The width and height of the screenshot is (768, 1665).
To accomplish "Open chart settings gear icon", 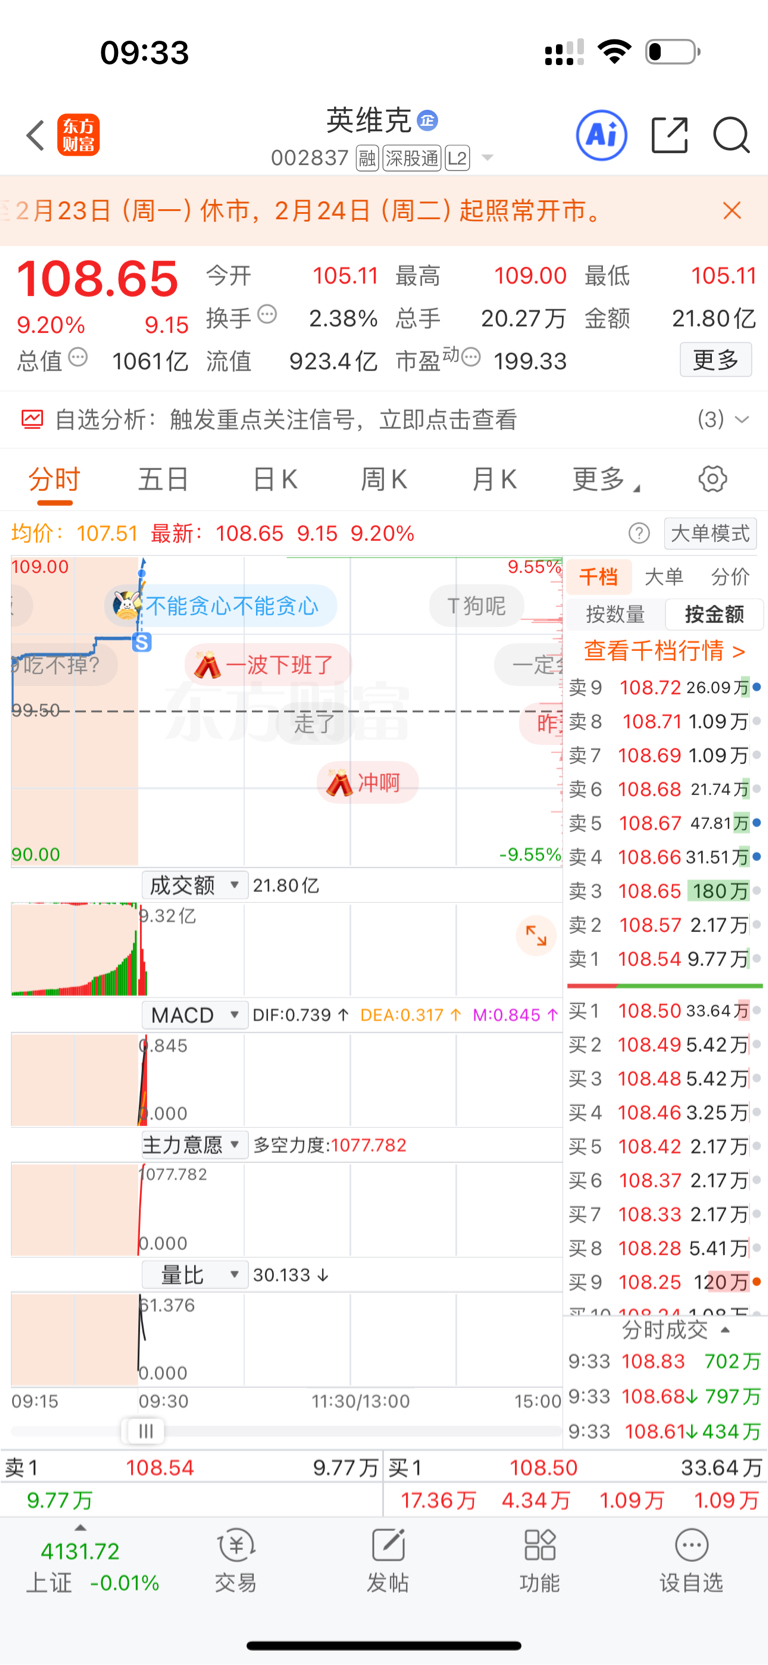I will [713, 479].
